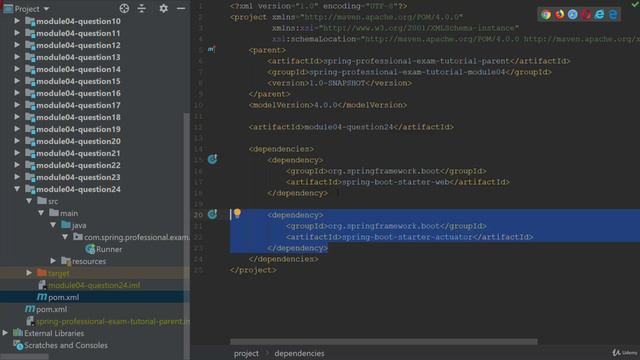The height and width of the screenshot is (360, 640).
Task: Click the collapse all icon in Project panel
Action: click(142, 8)
